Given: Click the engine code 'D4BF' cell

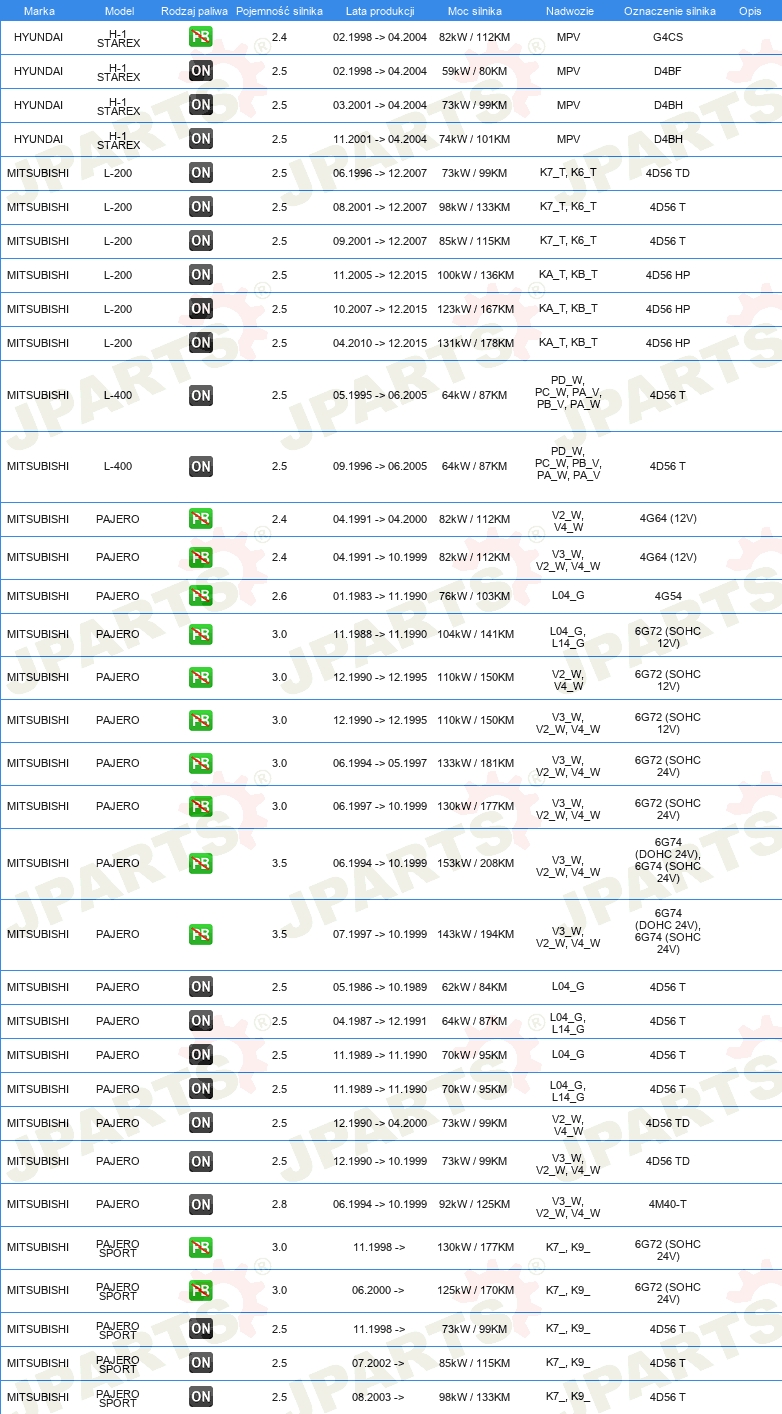Looking at the screenshot, I should (669, 71).
